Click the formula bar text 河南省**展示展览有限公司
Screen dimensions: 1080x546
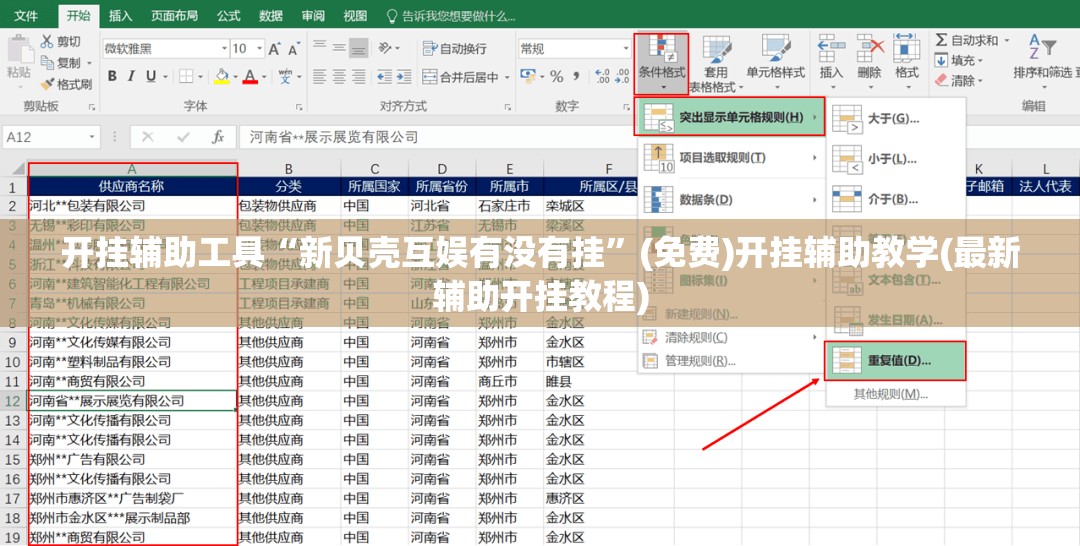click(334, 137)
